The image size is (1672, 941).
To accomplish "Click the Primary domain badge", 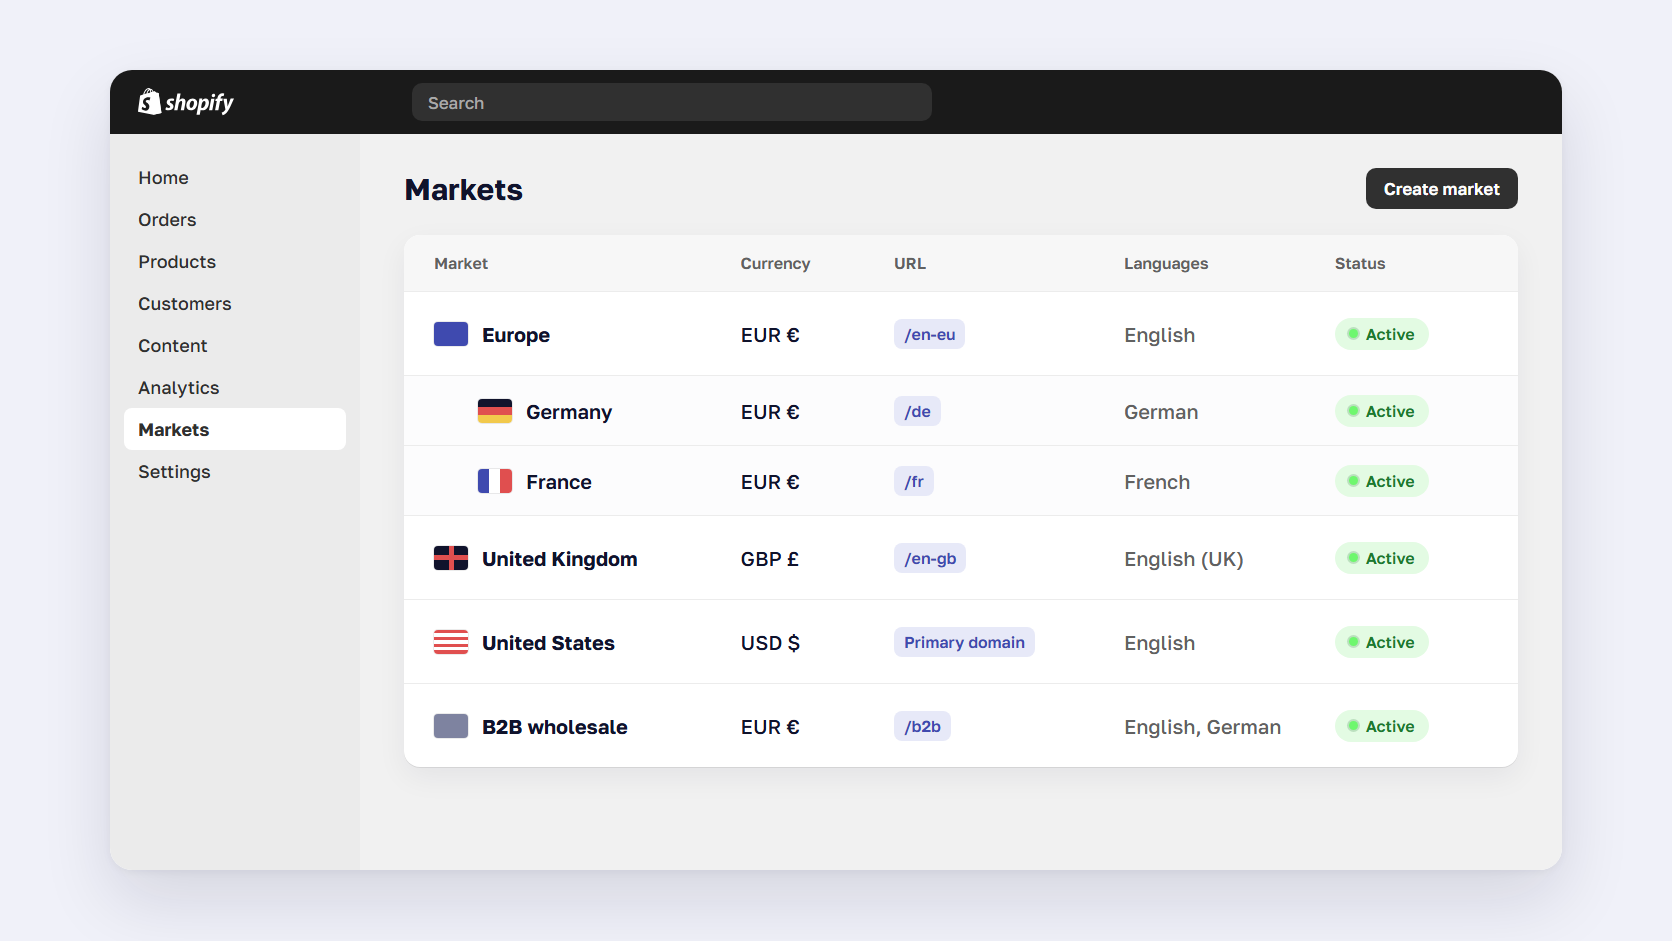I will [964, 642].
